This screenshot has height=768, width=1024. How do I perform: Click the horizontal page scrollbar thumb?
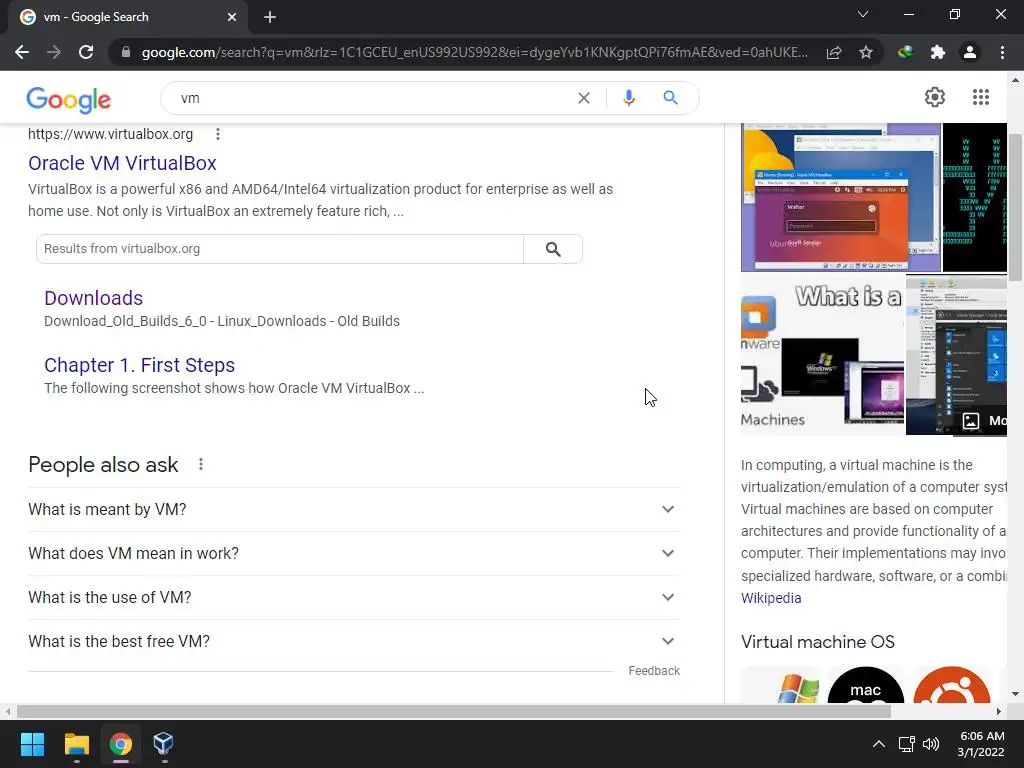pos(453,711)
